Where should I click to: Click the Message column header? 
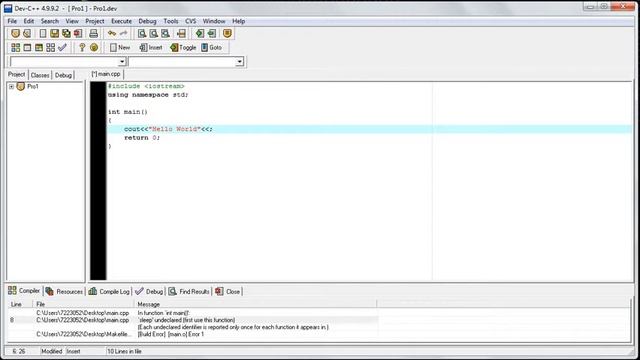coord(255,304)
